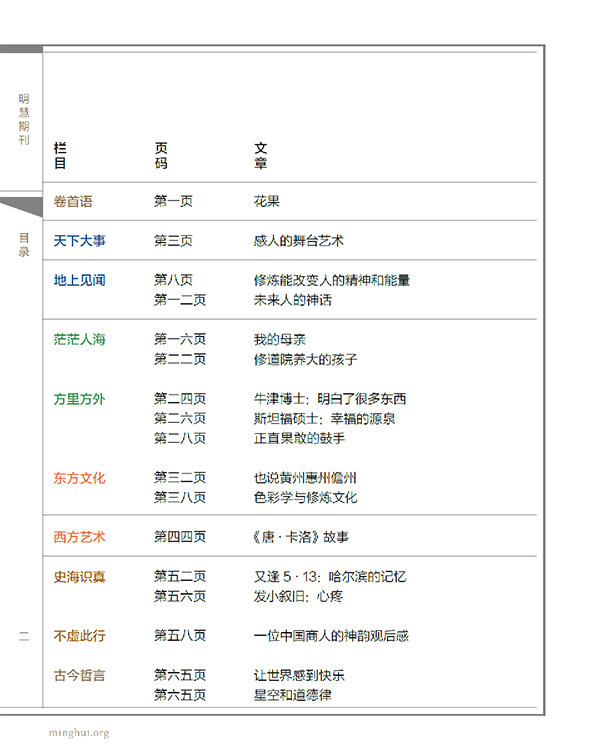
Task: Click the minghui.org footer link
Action: [x=79, y=733]
